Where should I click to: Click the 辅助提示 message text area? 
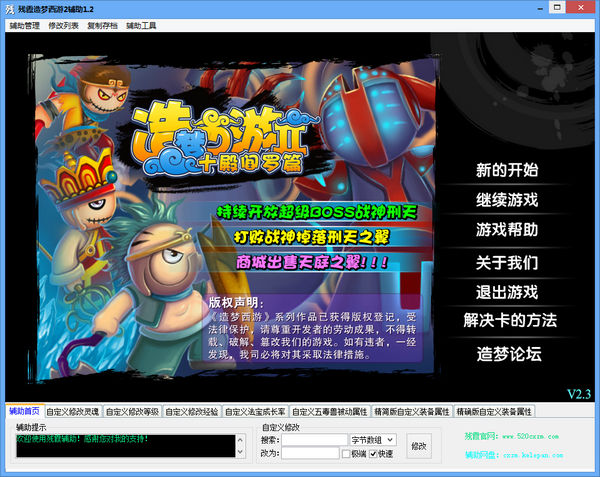click(x=126, y=446)
